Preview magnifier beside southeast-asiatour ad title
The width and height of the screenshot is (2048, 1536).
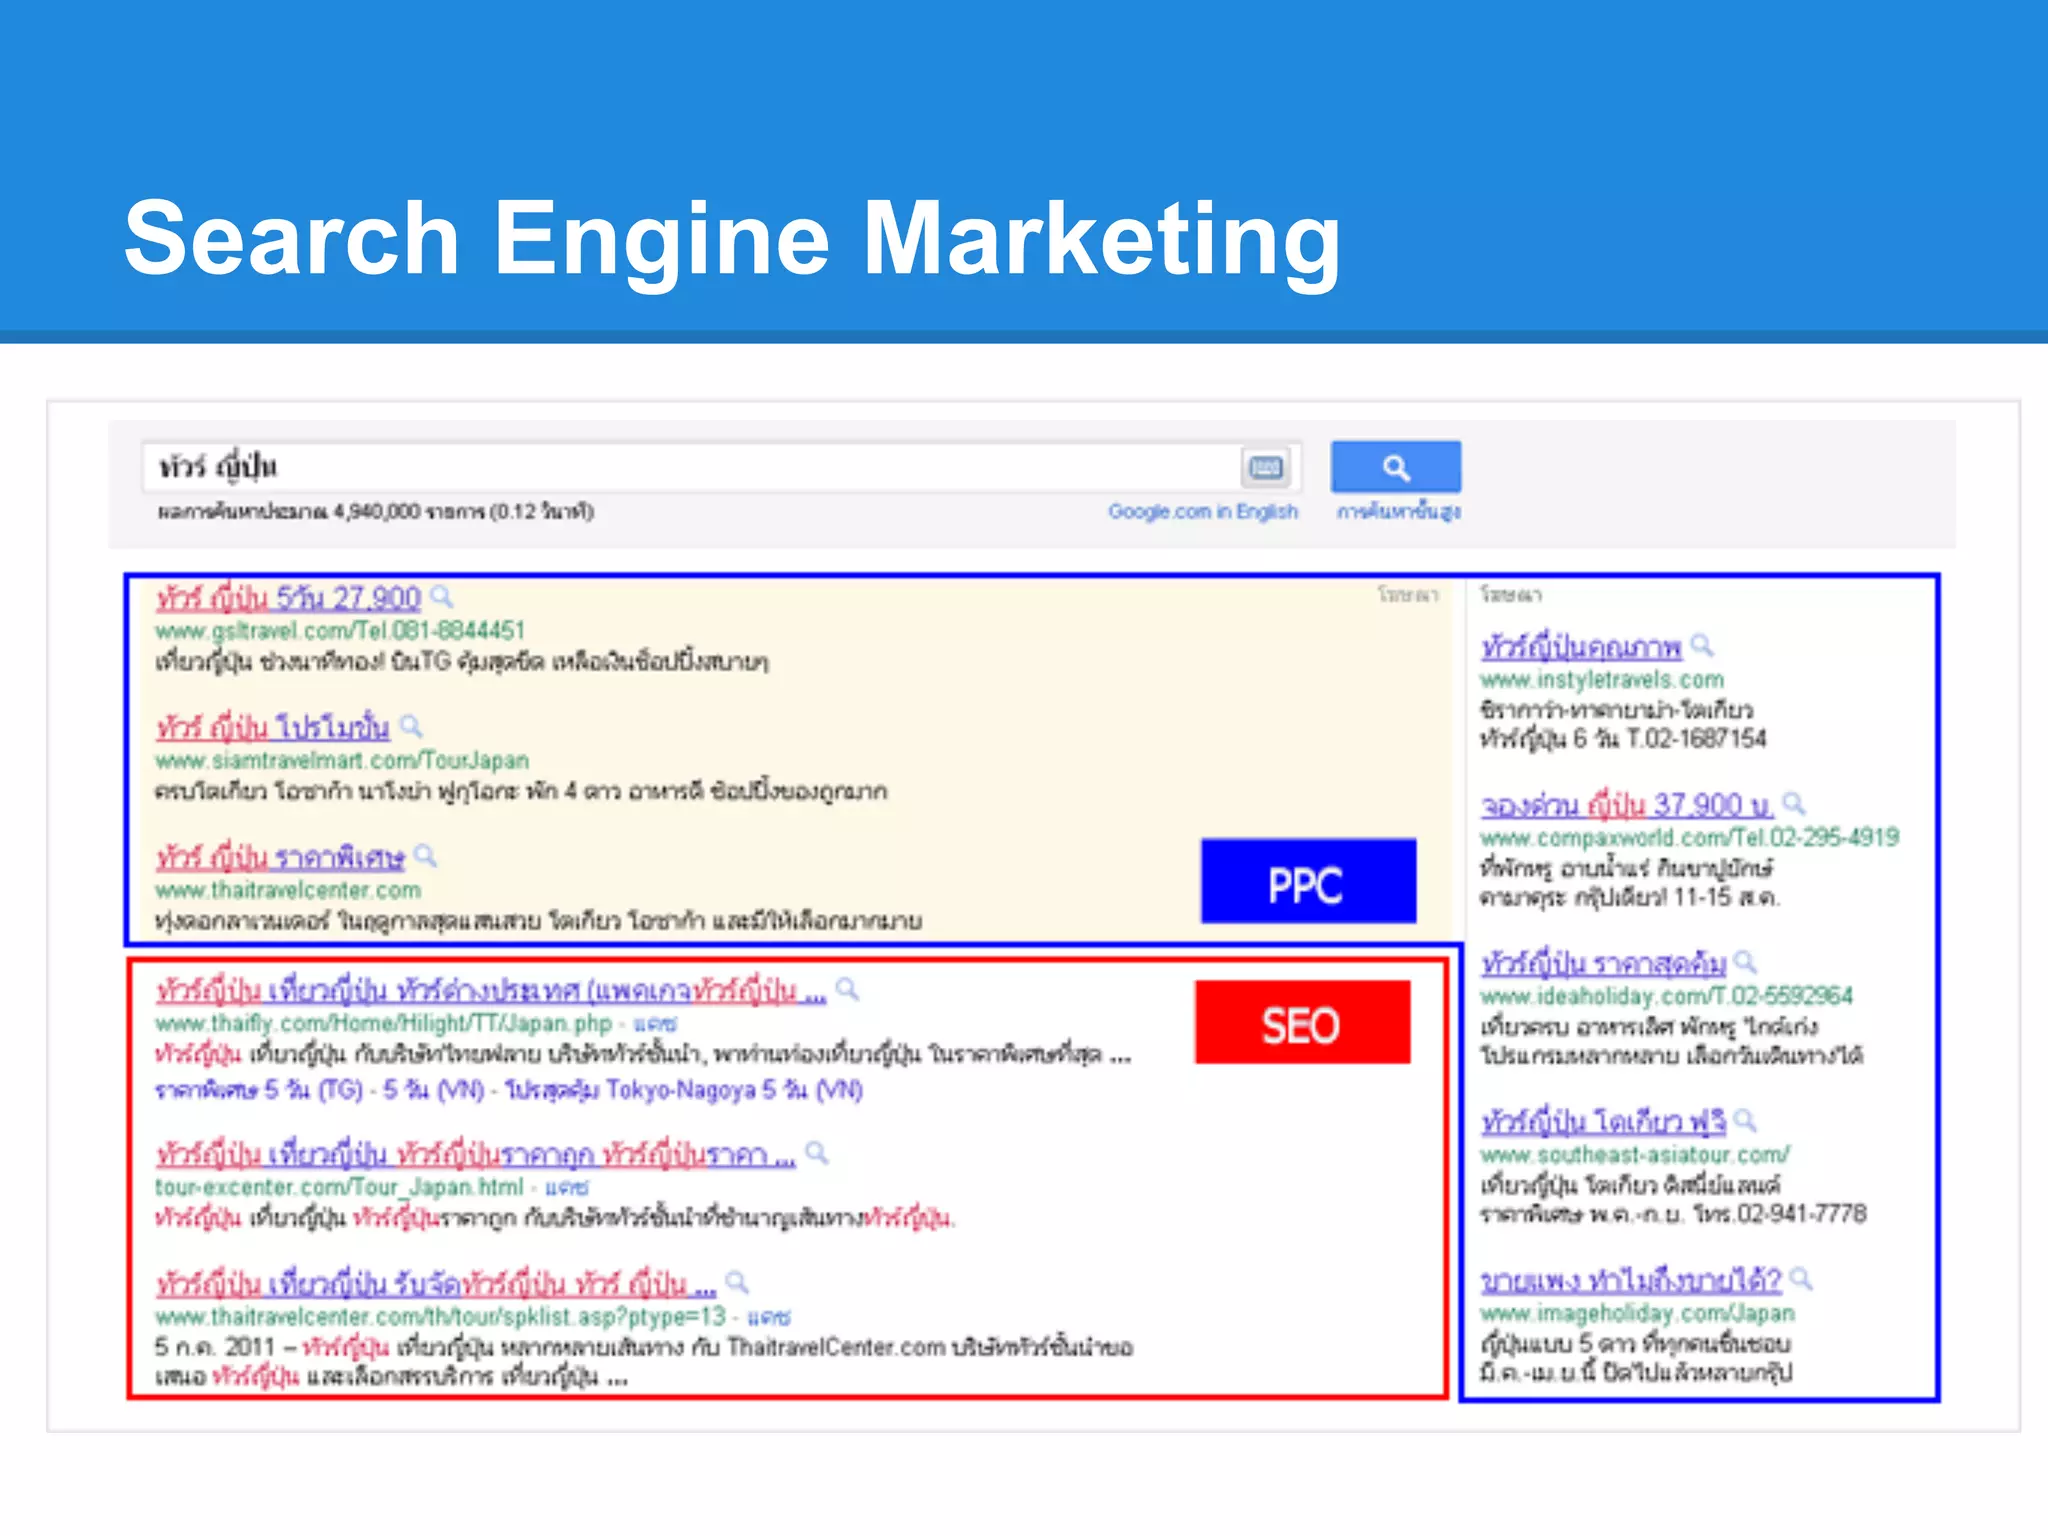point(1745,1121)
